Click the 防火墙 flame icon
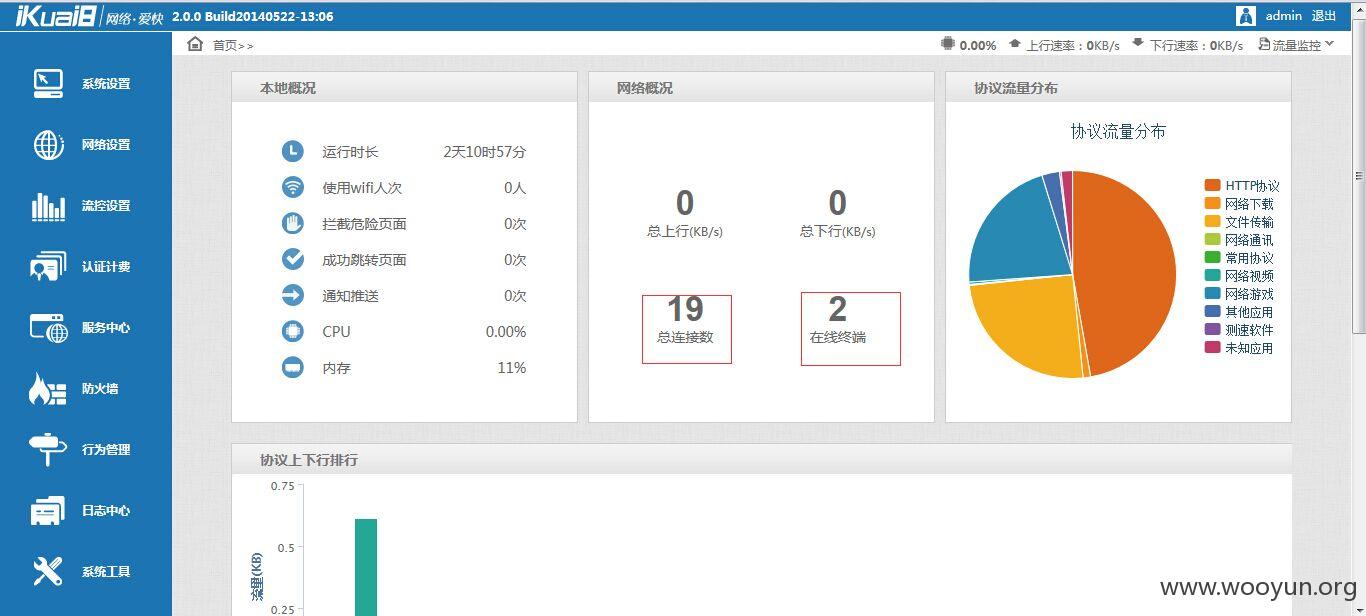 click(x=47, y=389)
